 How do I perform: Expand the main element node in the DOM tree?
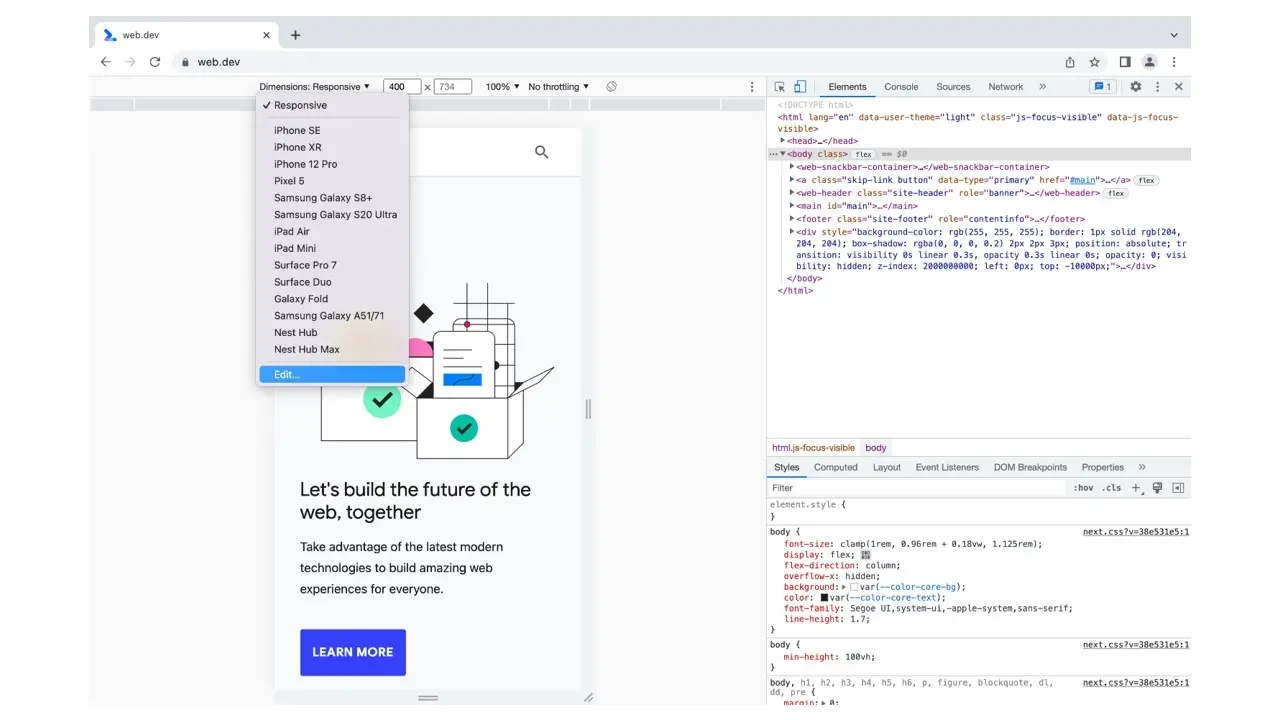(x=792, y=206)
